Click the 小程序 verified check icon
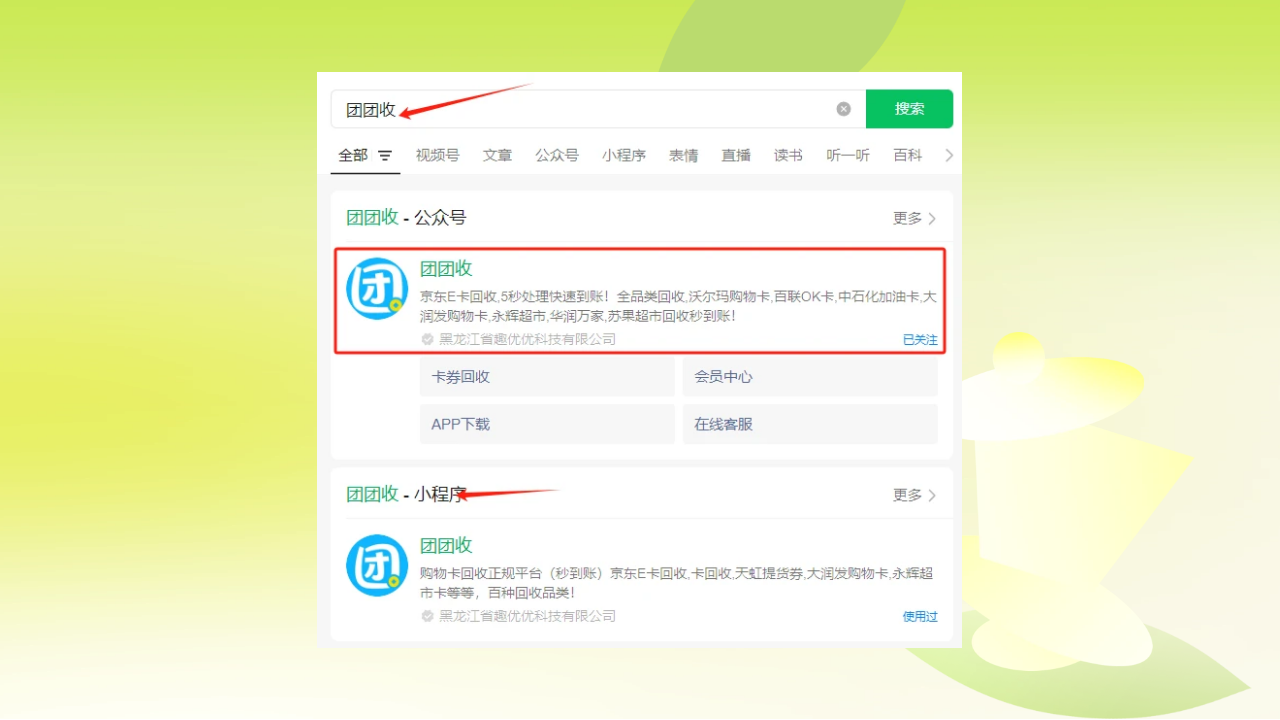Viewport: 1280px width, 720px height. click(427, 616)
